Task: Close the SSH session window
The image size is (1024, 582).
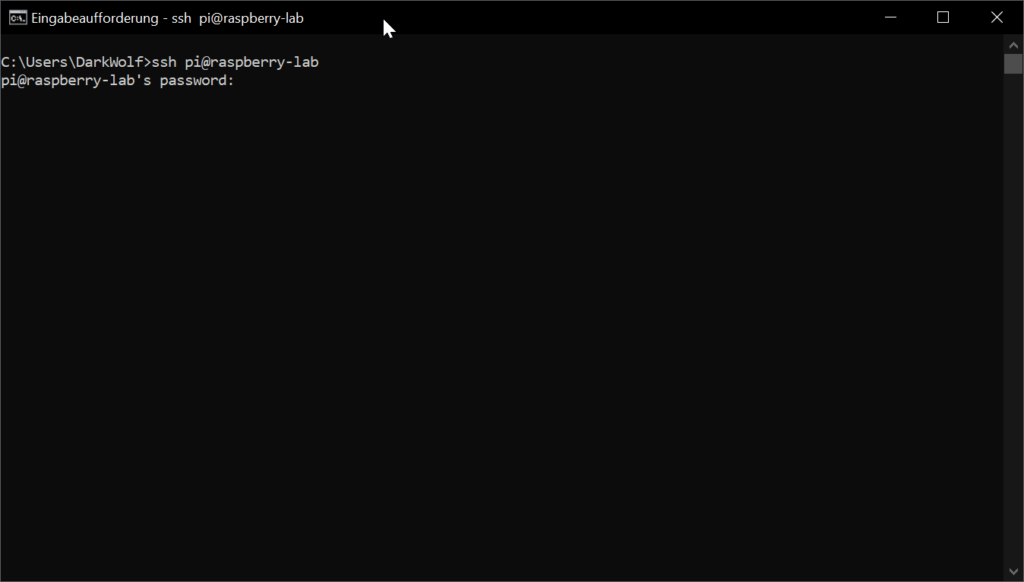Action: pos(996,17)
